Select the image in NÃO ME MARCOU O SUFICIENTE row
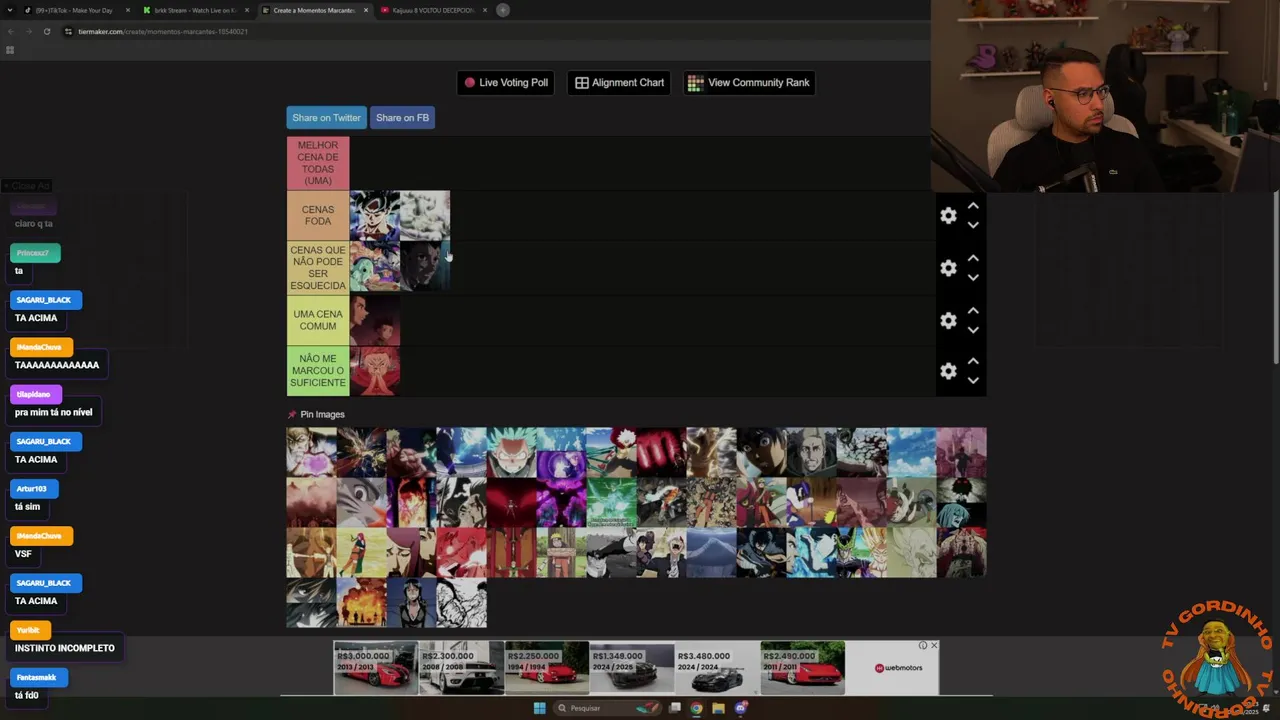 [375, 371]
